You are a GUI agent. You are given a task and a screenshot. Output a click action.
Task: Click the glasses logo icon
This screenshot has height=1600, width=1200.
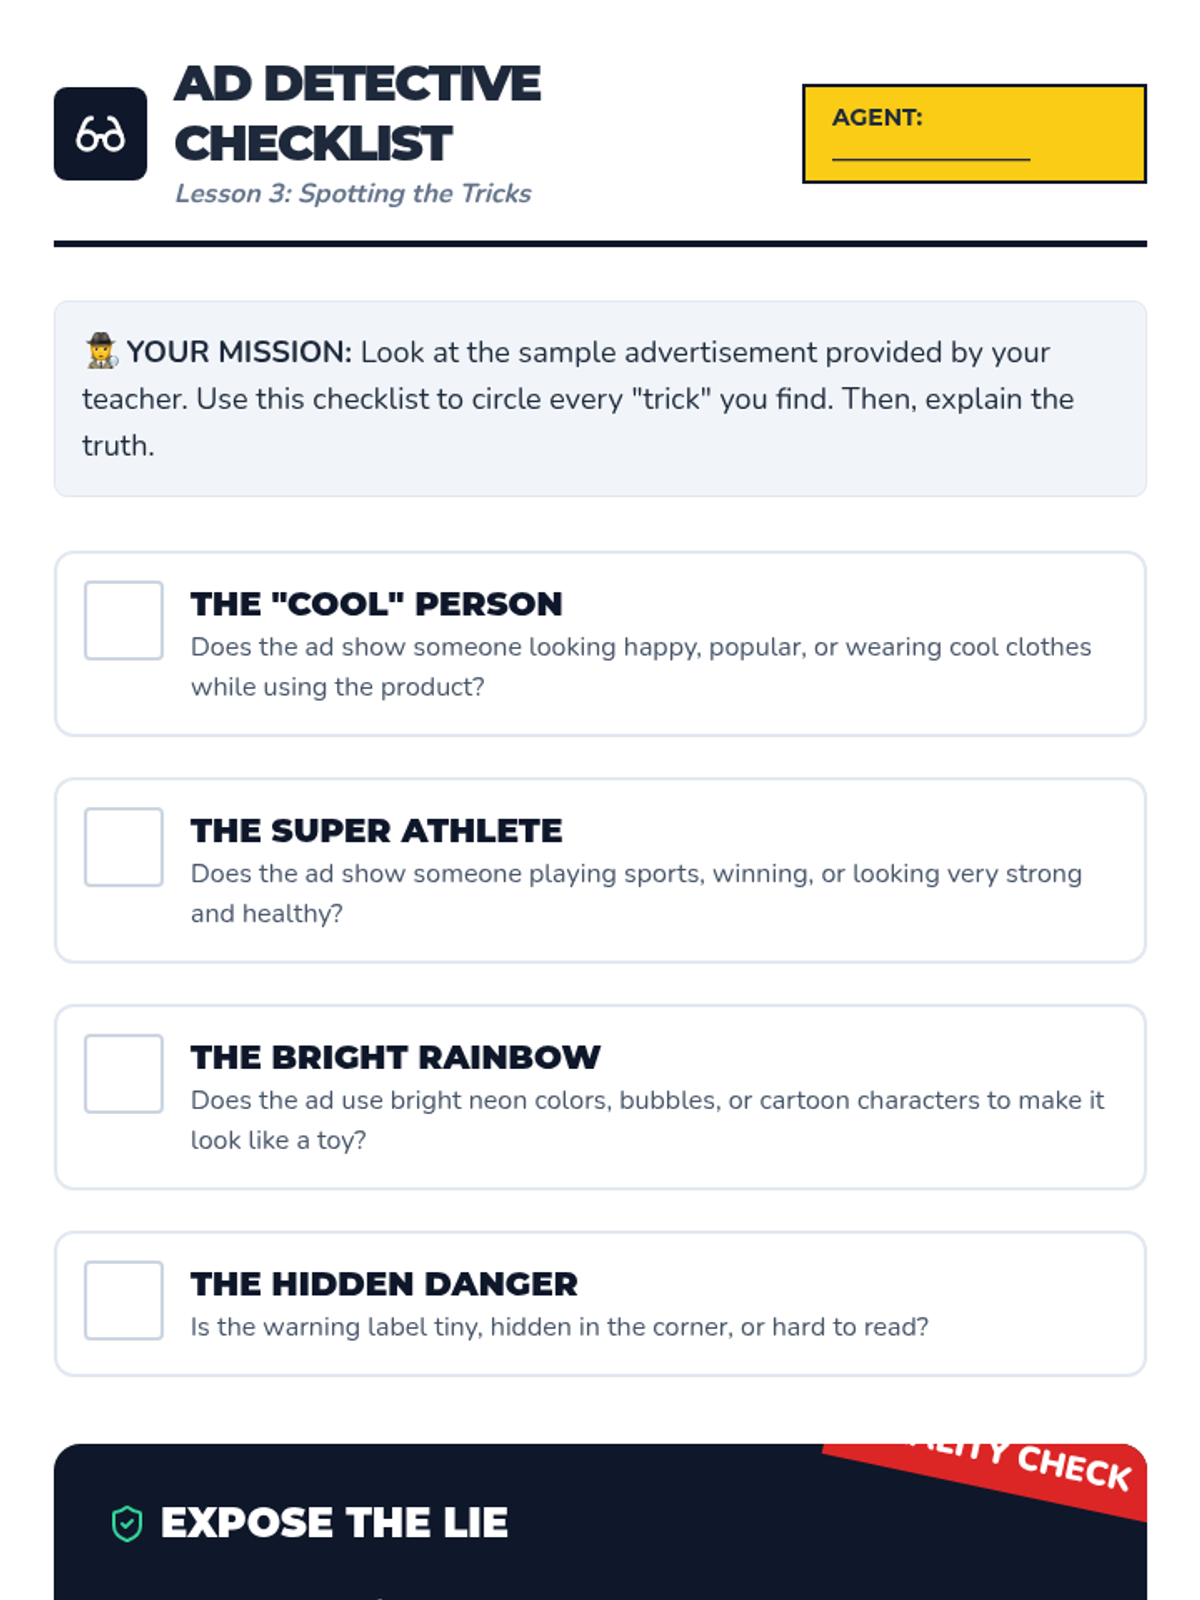100,134
